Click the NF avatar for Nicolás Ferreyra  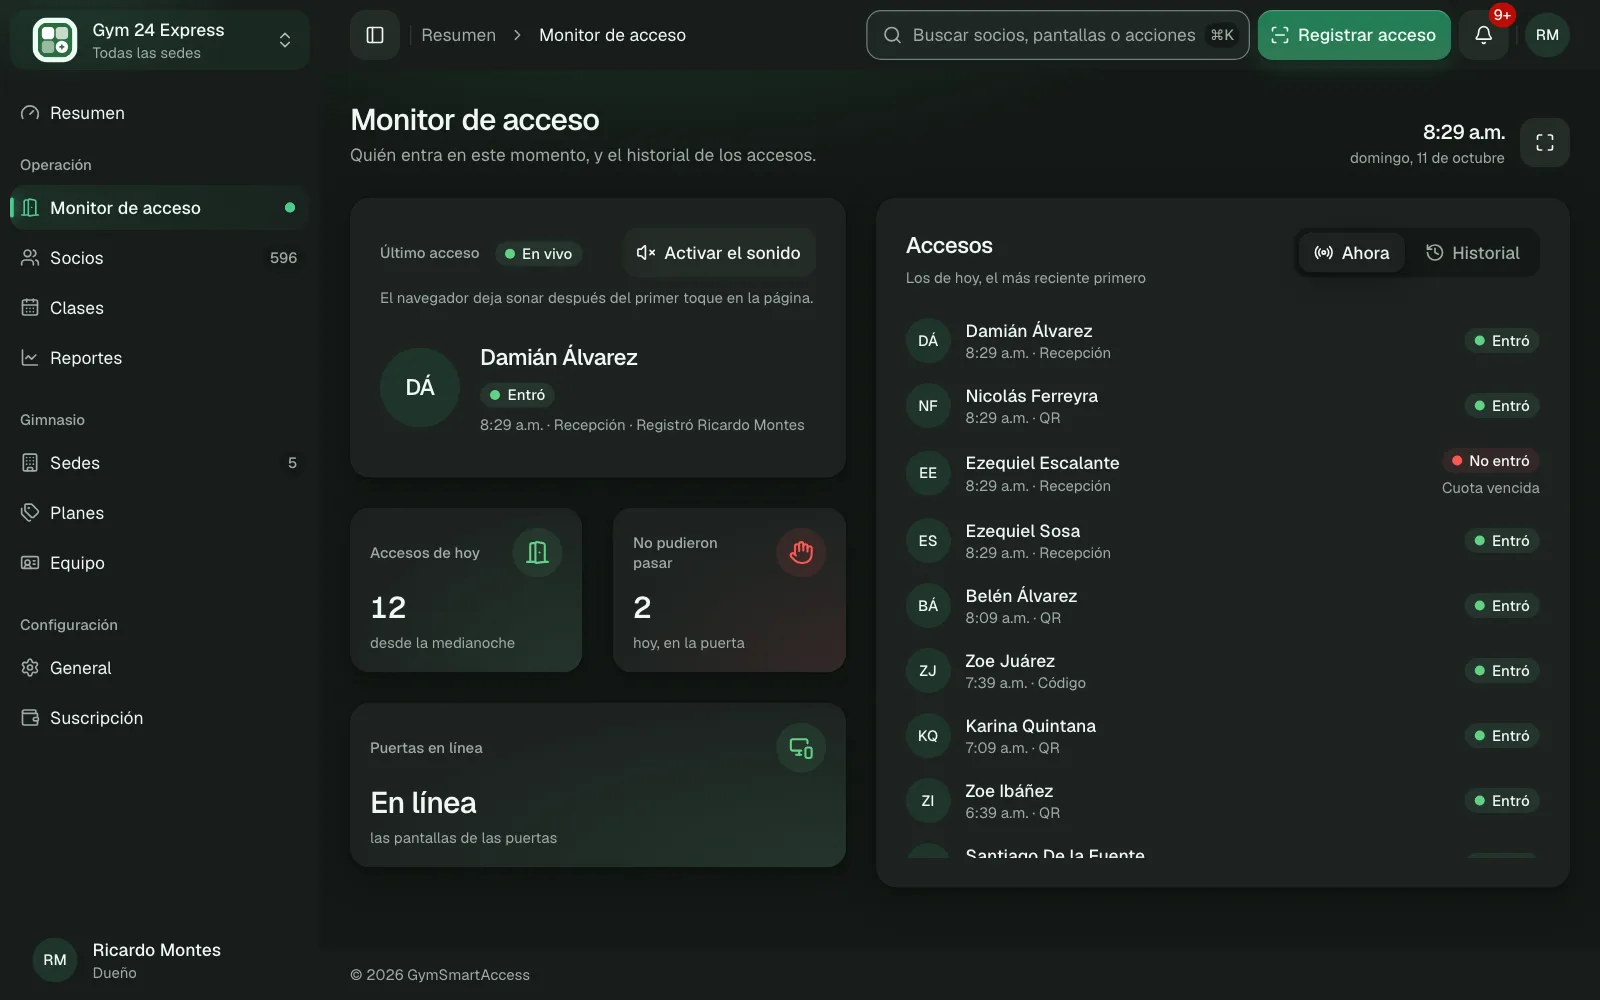point(928,406)
